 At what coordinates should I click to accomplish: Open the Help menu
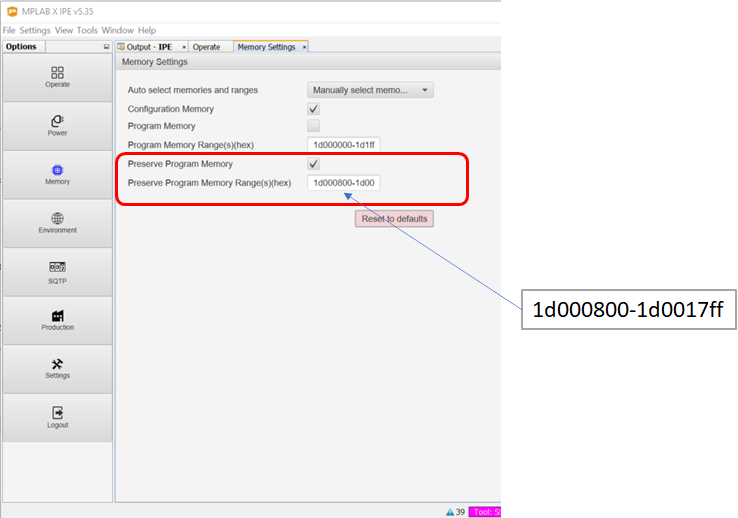(147, 30)
